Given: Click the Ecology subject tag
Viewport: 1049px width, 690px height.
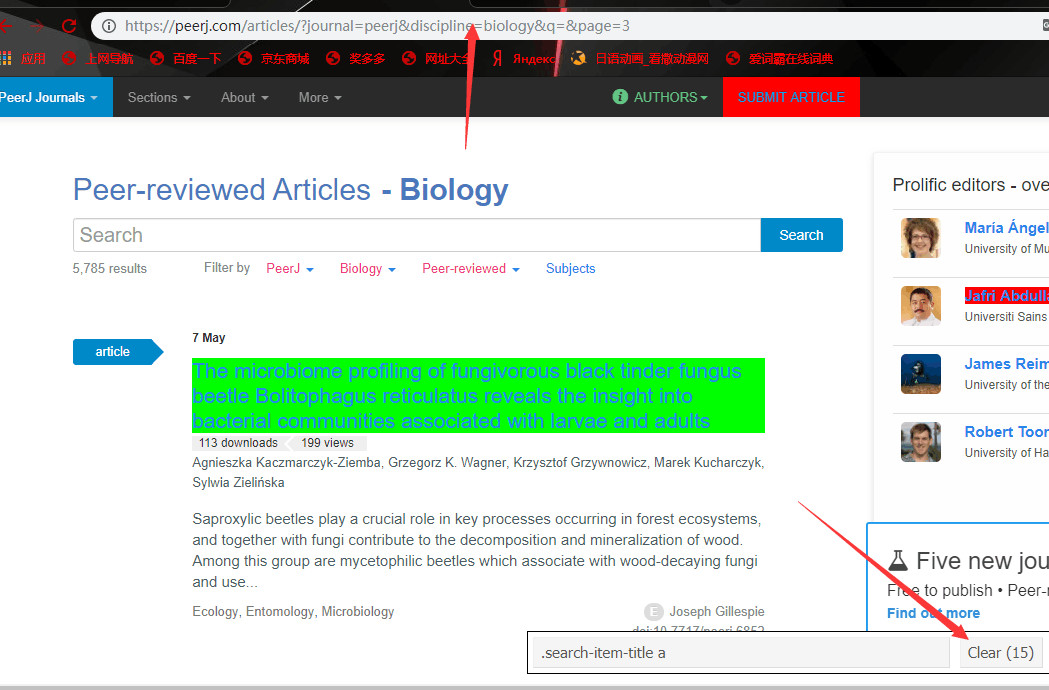Looking at the screenshot, I should coord(215,611).
